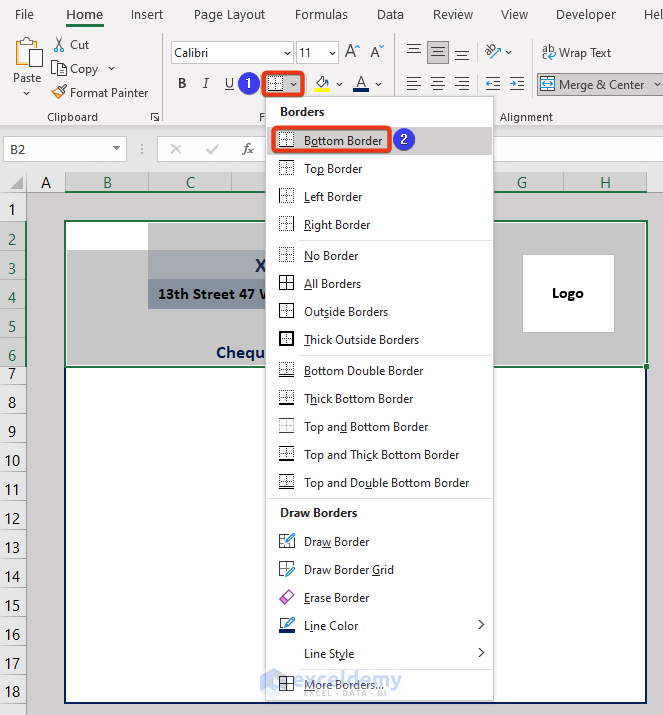Click the Cut scissors command
The image size is (663, 715).
[71, 45]
